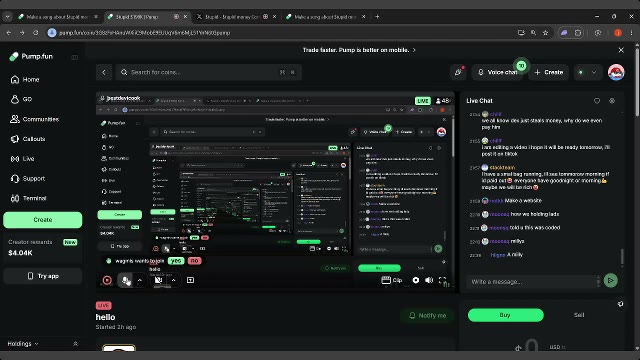Screen dimensions: 640x360
Task: Click the Search for coins field
Action: [209, 72]
